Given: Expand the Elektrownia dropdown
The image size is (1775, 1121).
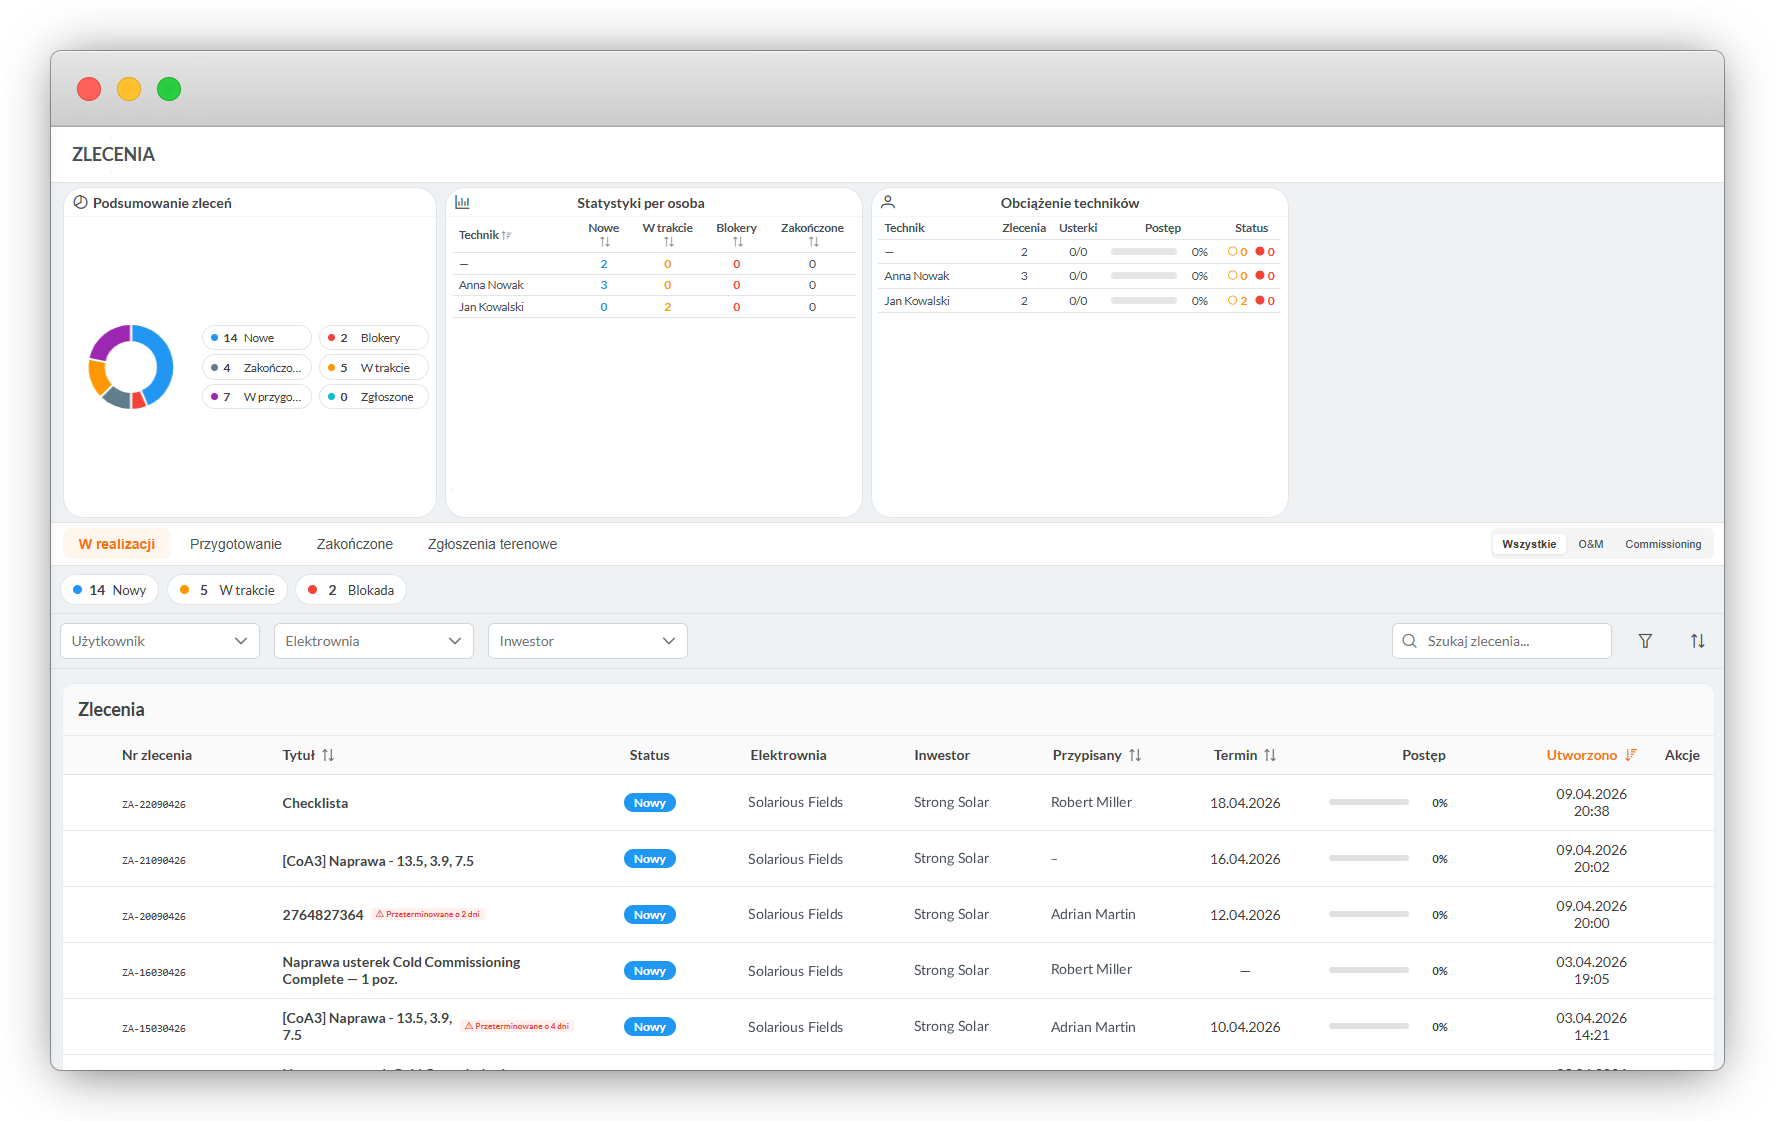Looking at the screenshot, I should pyautogui.click(x=373, y=641).
